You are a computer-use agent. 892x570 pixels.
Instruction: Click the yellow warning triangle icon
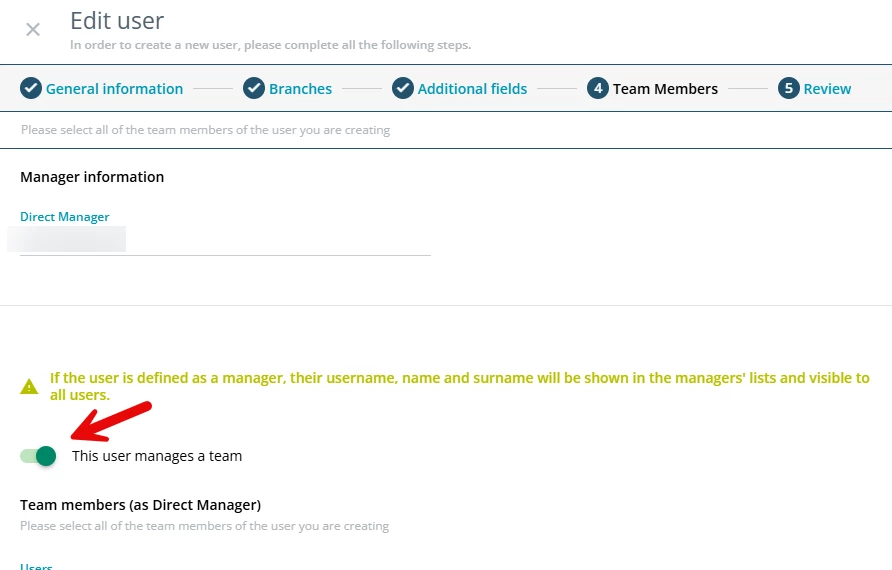(x=30, y=386)
